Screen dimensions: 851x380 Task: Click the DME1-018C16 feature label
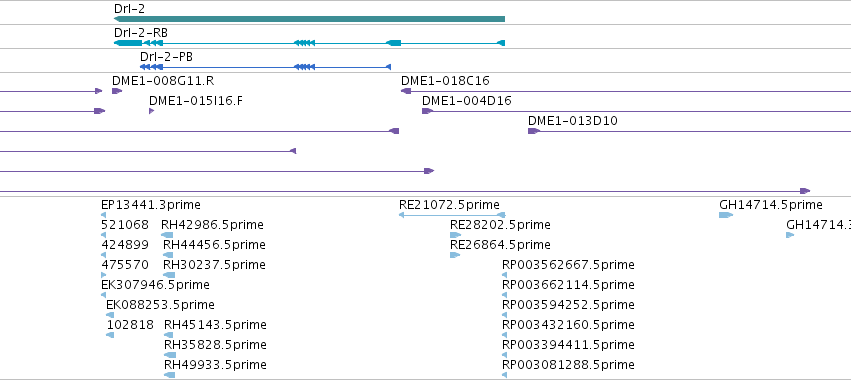point(445,80)
